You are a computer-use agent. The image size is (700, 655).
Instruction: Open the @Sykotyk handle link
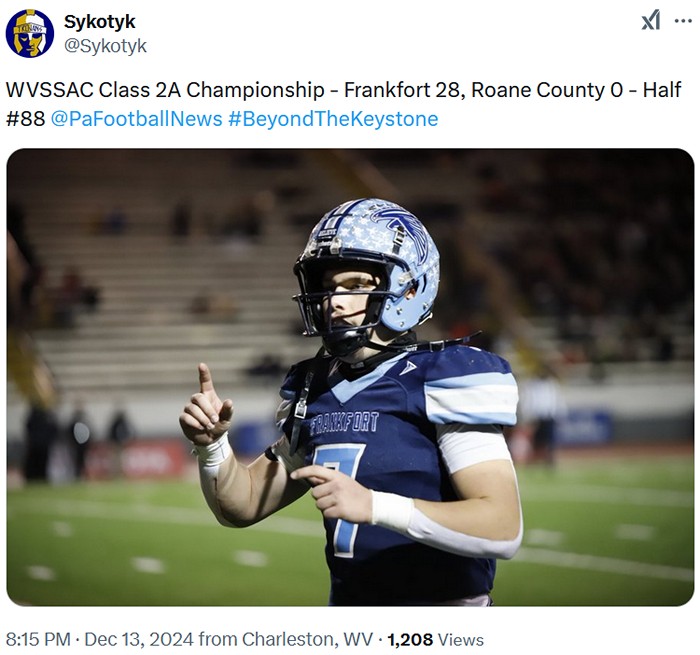pyautogui.click(x=105, y=46)
